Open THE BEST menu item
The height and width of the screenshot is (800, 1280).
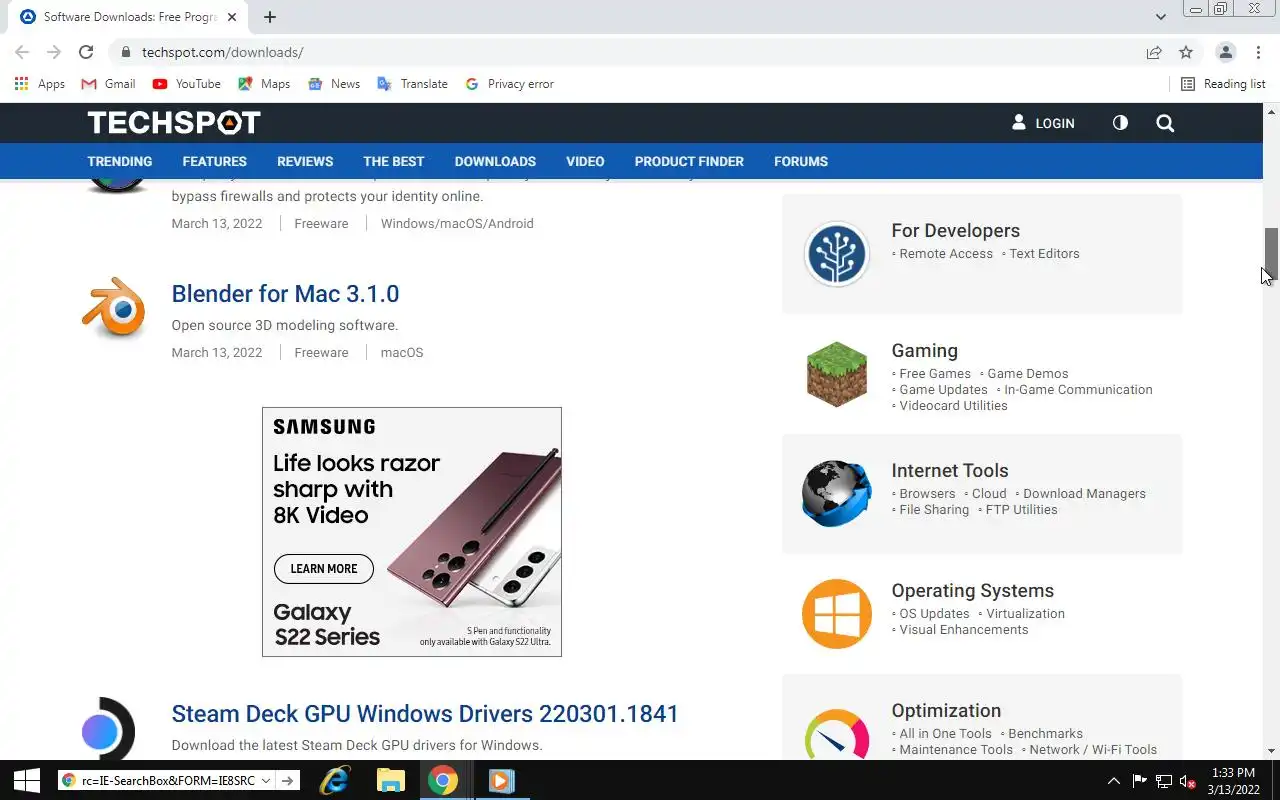click(394, 161)
